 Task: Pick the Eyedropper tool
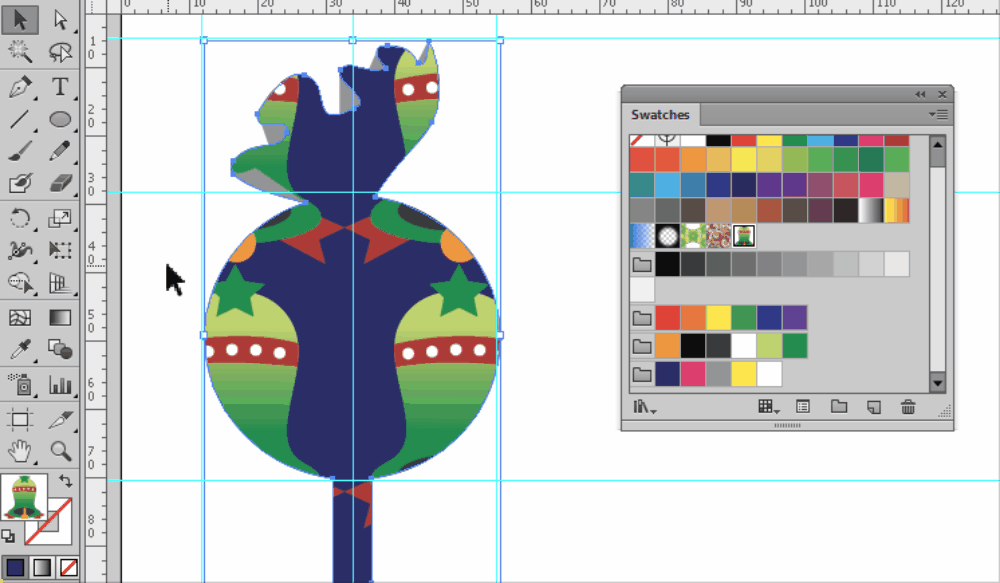pyautogui.click(x=20, y=350)
